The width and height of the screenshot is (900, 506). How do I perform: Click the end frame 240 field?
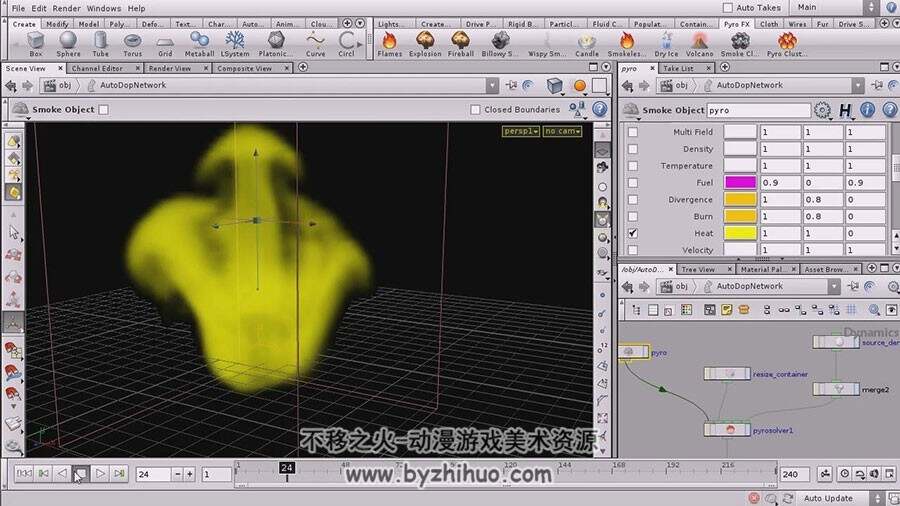tap(794, 474)
